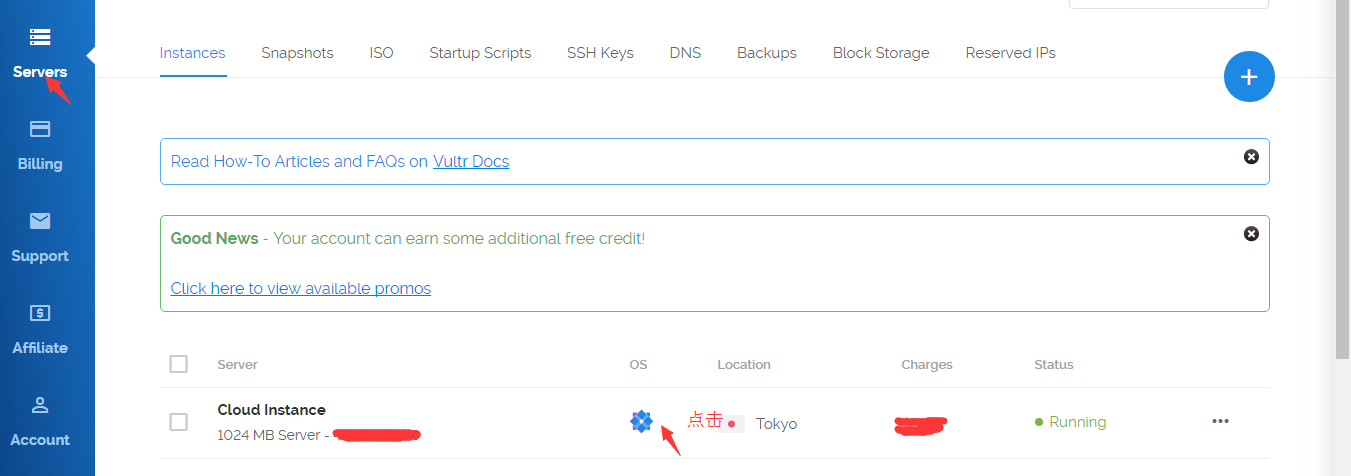
Task: Open the Affiliate dollar icon
Action: (40, 313)
